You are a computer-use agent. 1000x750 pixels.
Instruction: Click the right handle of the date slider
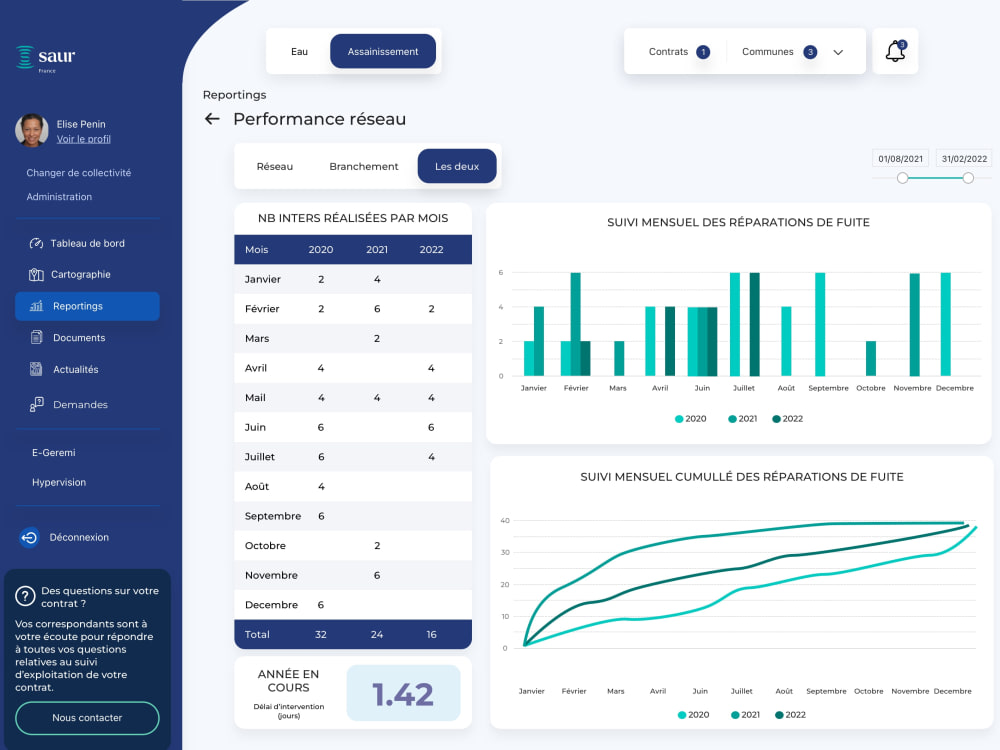click(x=968, y=178)
